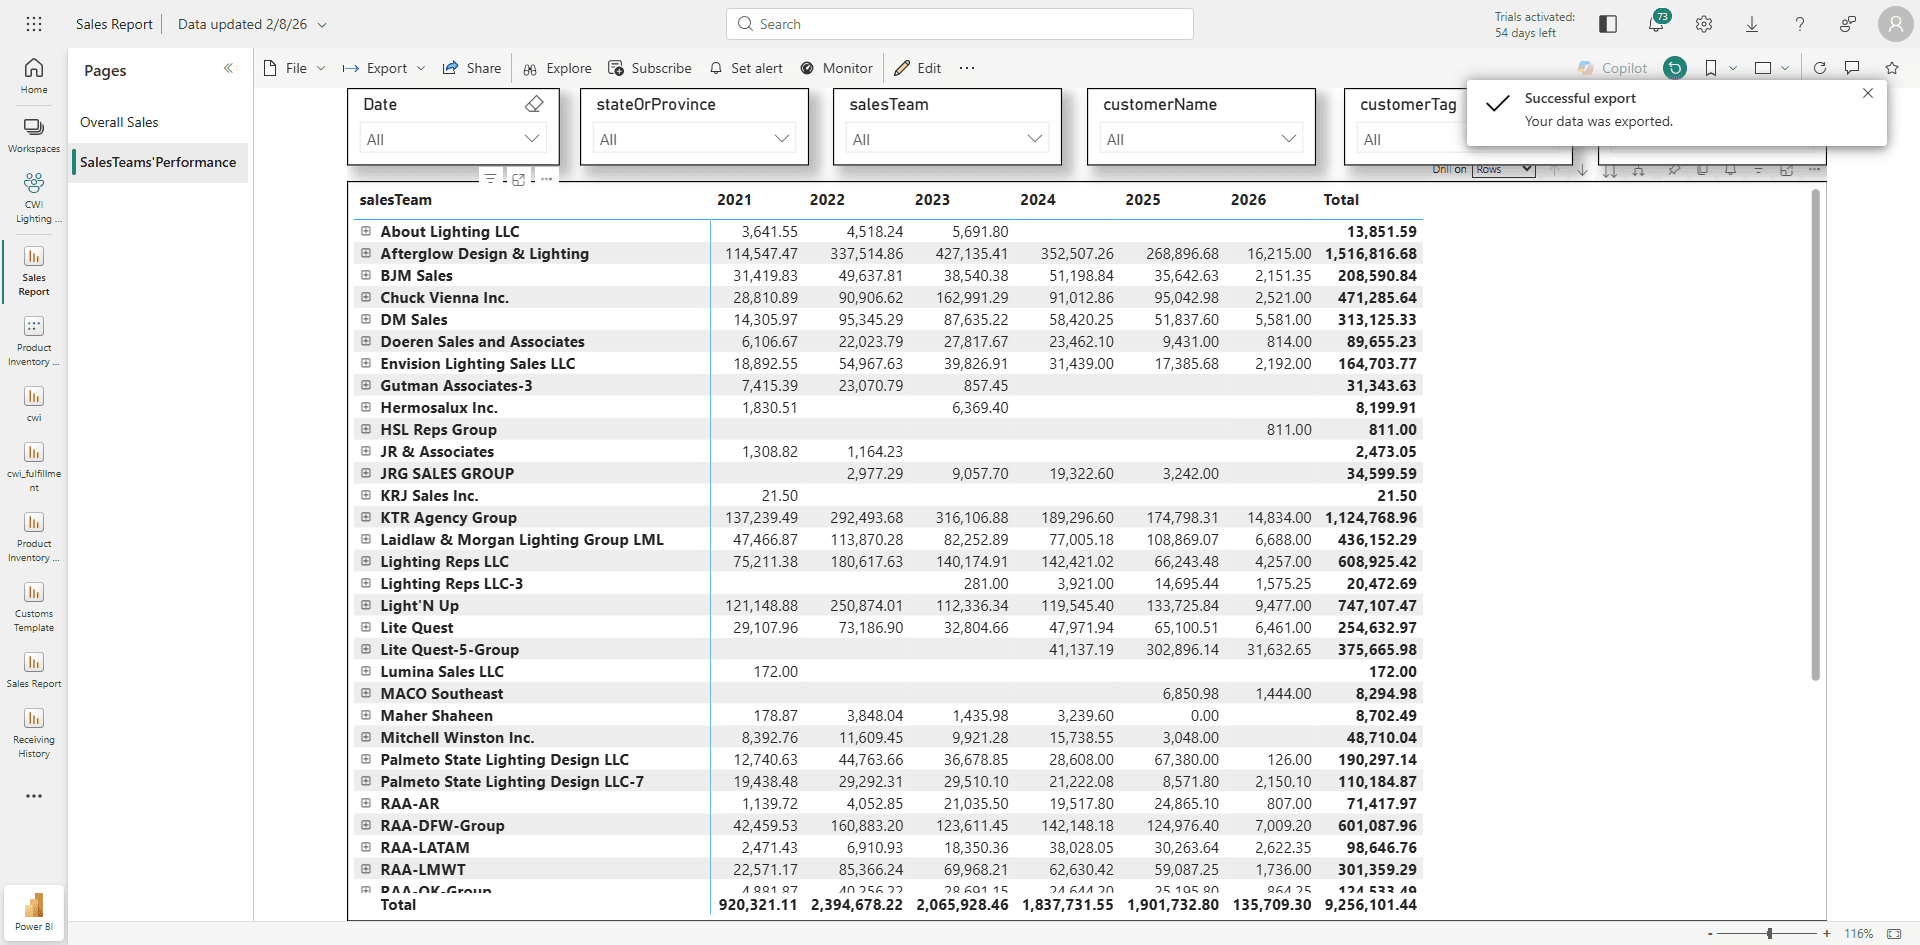Close the Successful export notification

(x=1868, y=93)
